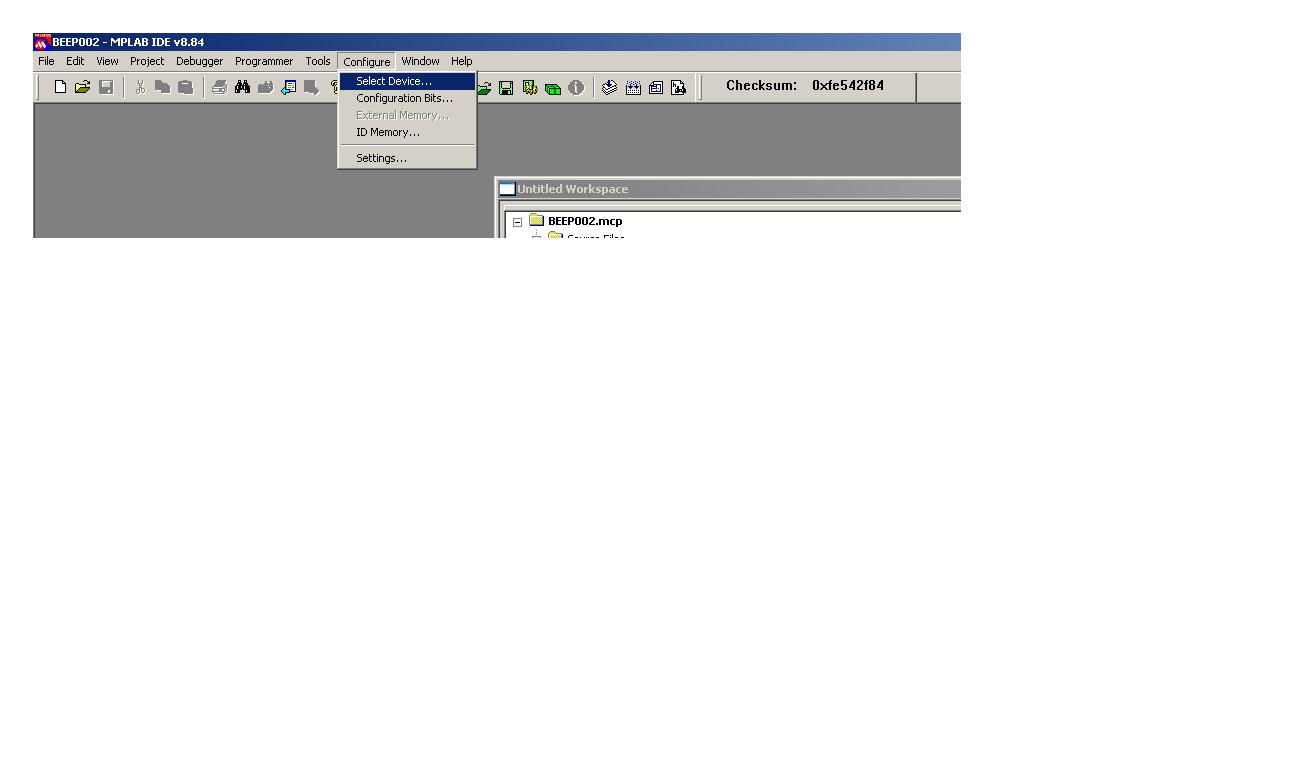
Task: Open the Project menu
Action: (x=147, y=61)
